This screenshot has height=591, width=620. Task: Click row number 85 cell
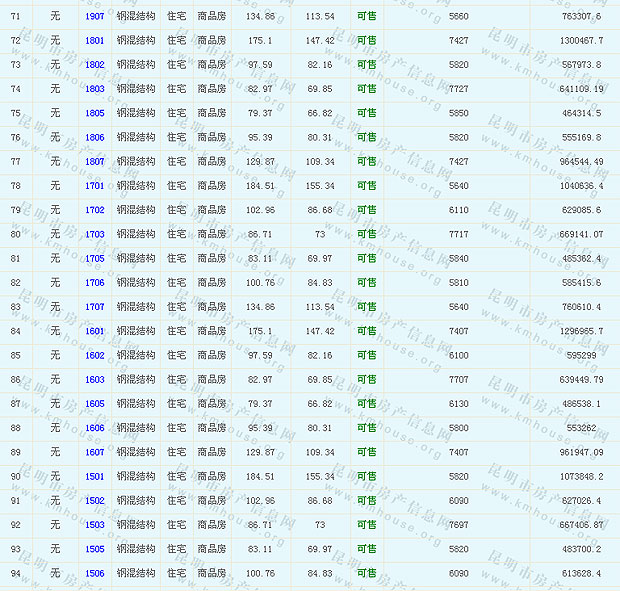point(16,355)
